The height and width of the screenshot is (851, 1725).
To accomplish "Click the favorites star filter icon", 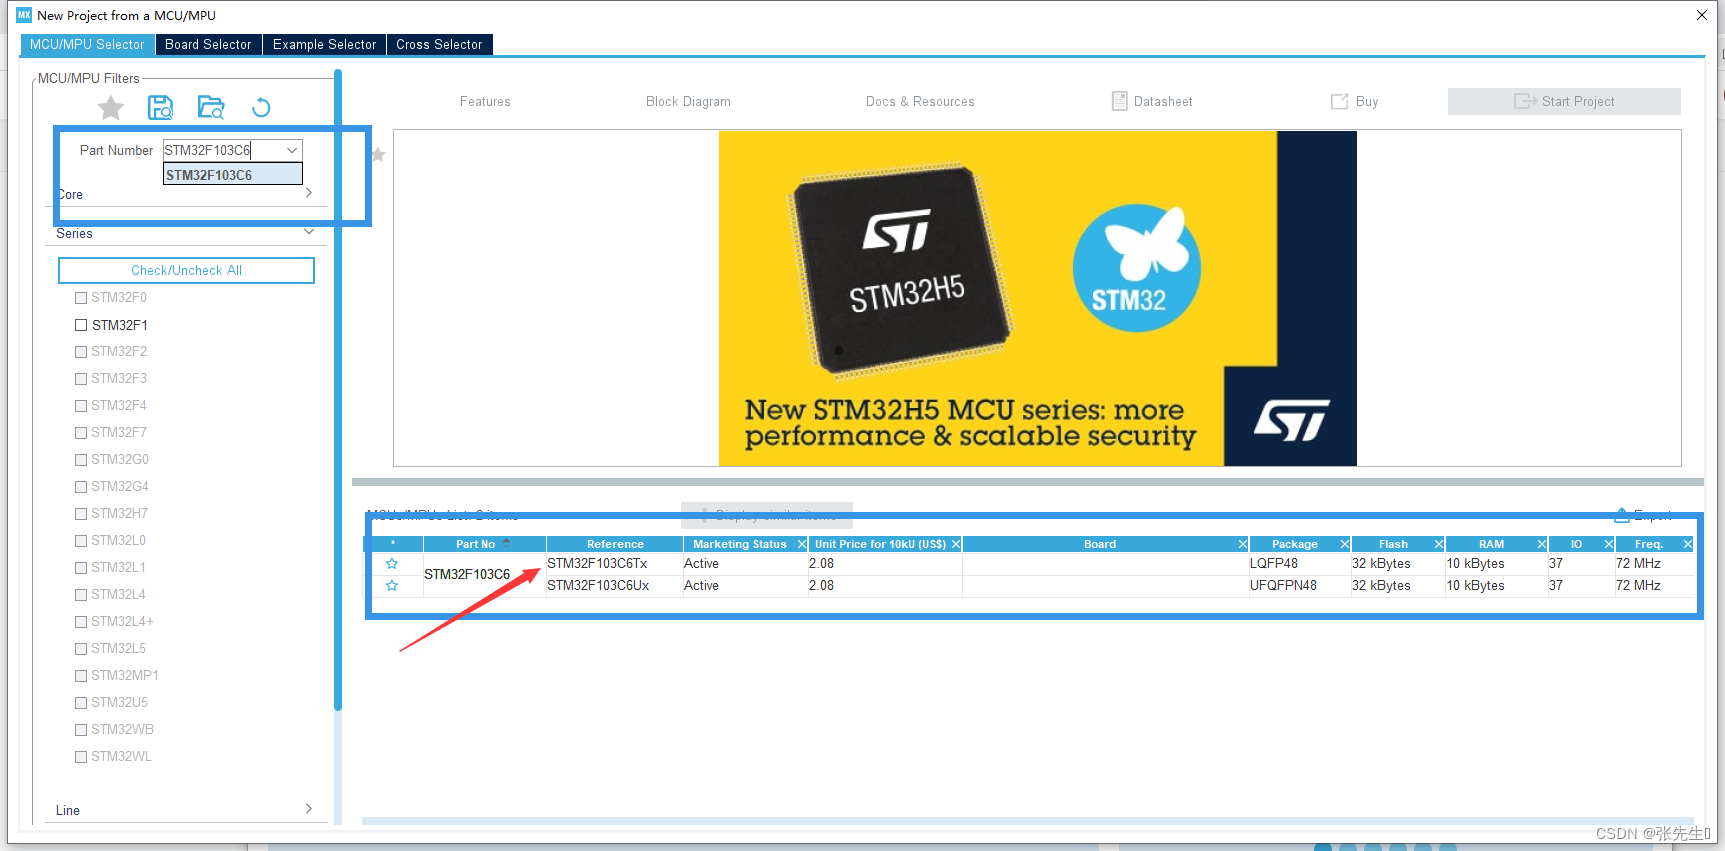I will pyautogui.click(x=111, y=107).
